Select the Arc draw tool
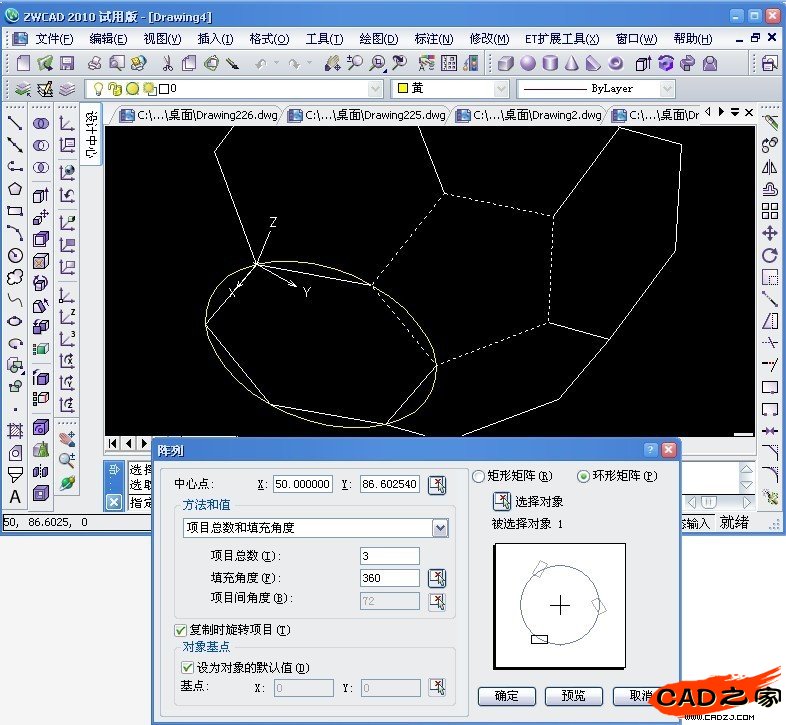The height and width of the screenshot is (725, 786). [15, 233]
